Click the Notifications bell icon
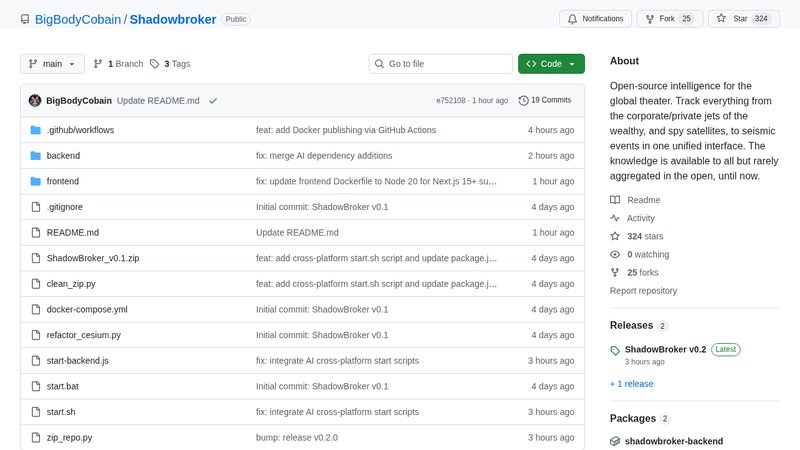800x450 pixels. coord(572,19)
